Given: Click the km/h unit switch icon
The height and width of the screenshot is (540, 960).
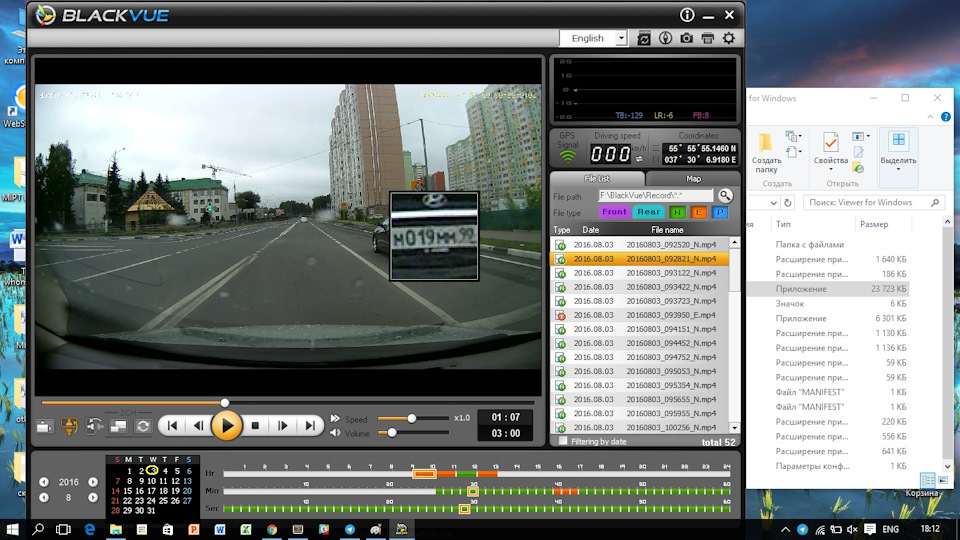Looking at the screenshot, I should coord(639,159).
